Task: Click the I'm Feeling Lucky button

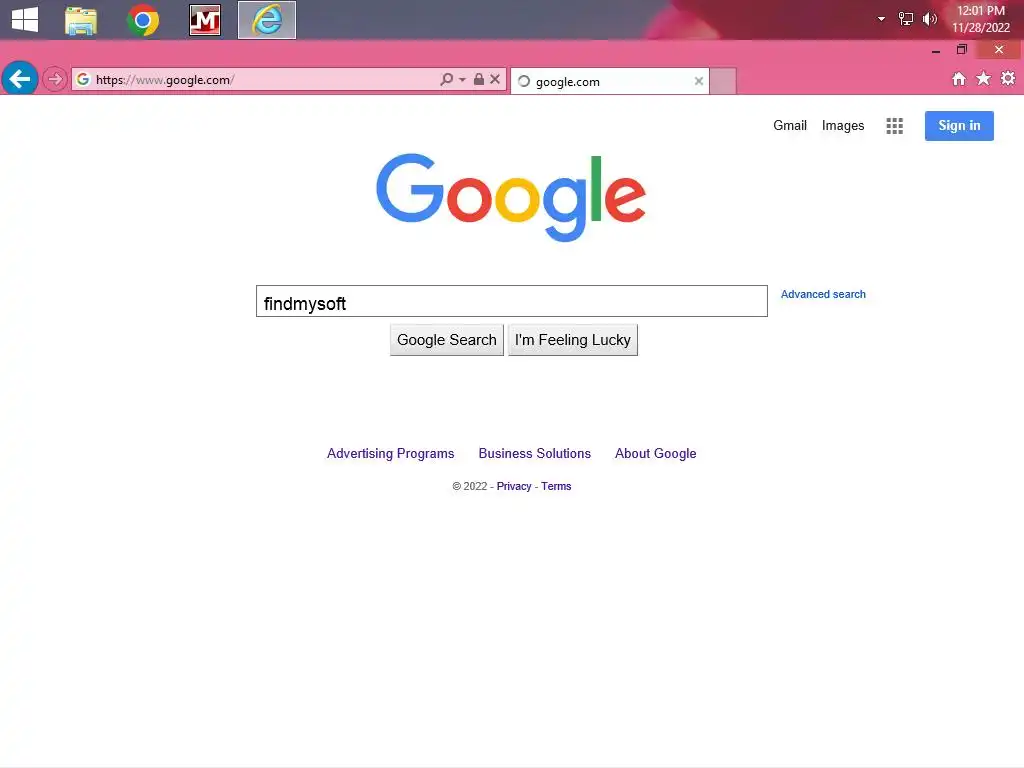Action: 573,340
